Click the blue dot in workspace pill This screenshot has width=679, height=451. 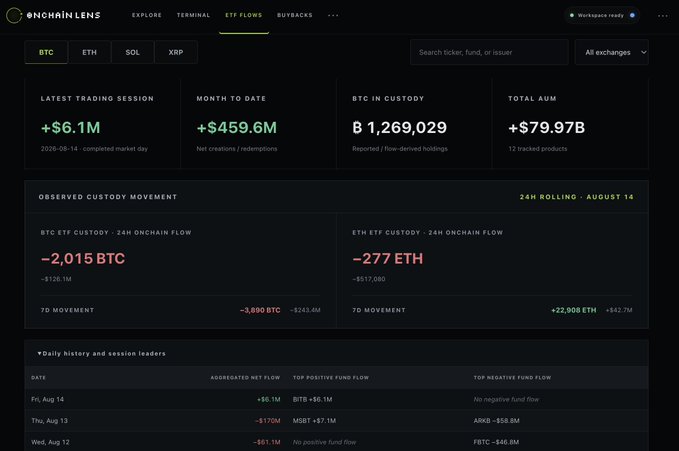pyautogui.click(x=632, y=15)
